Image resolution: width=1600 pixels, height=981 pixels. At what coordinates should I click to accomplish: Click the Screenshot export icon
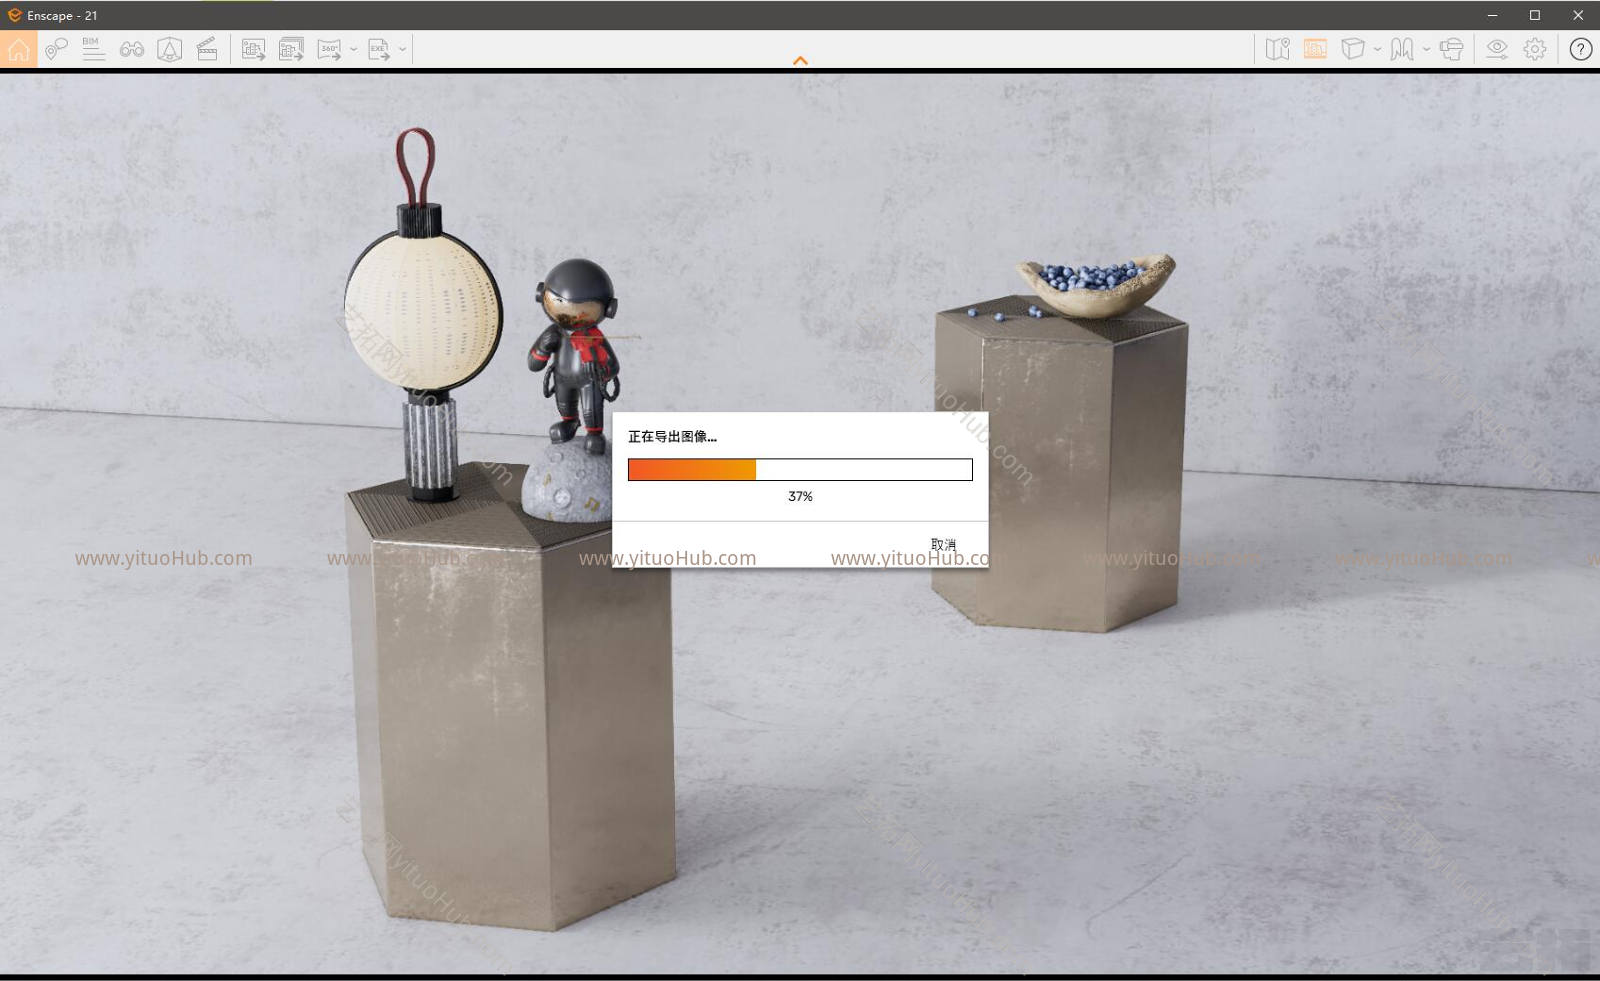pyautogui.click(x=254, y=49)
